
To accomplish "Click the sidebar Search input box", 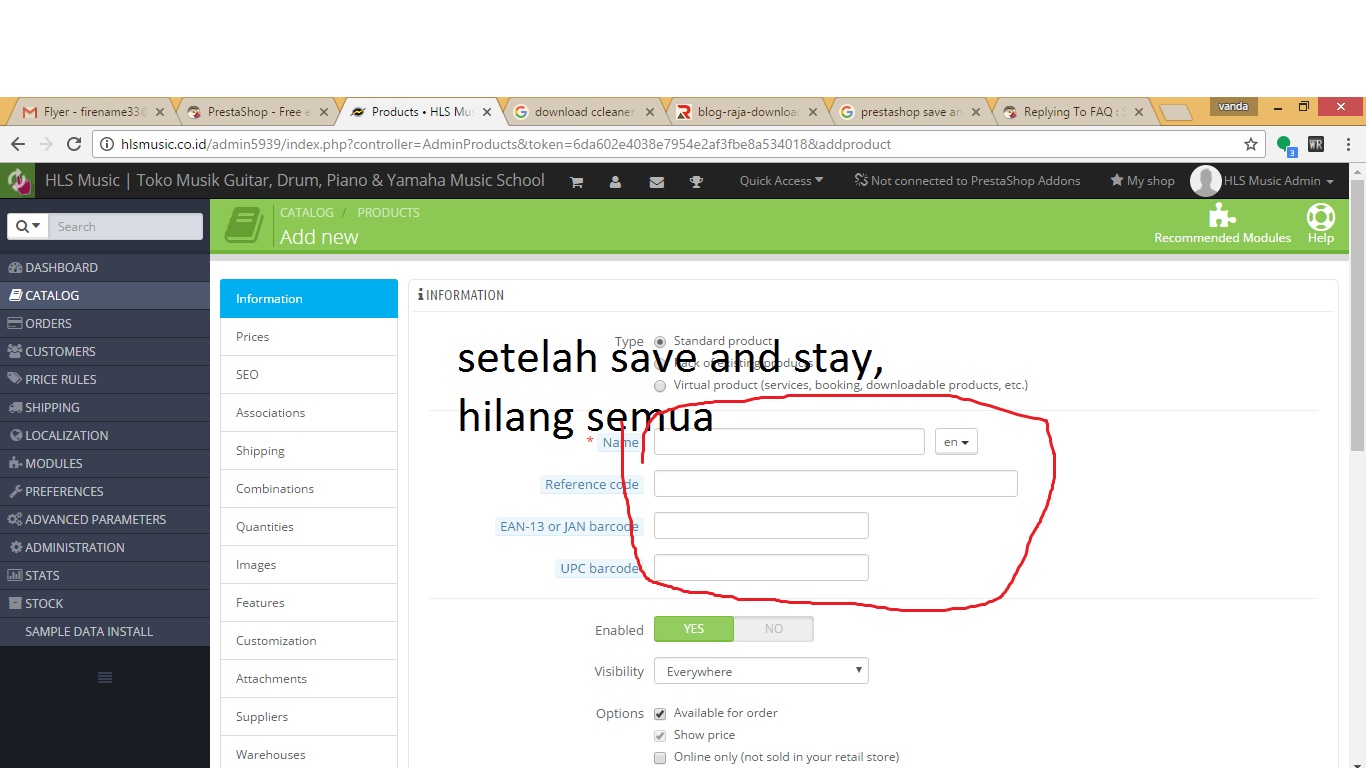I will [125, 227].
